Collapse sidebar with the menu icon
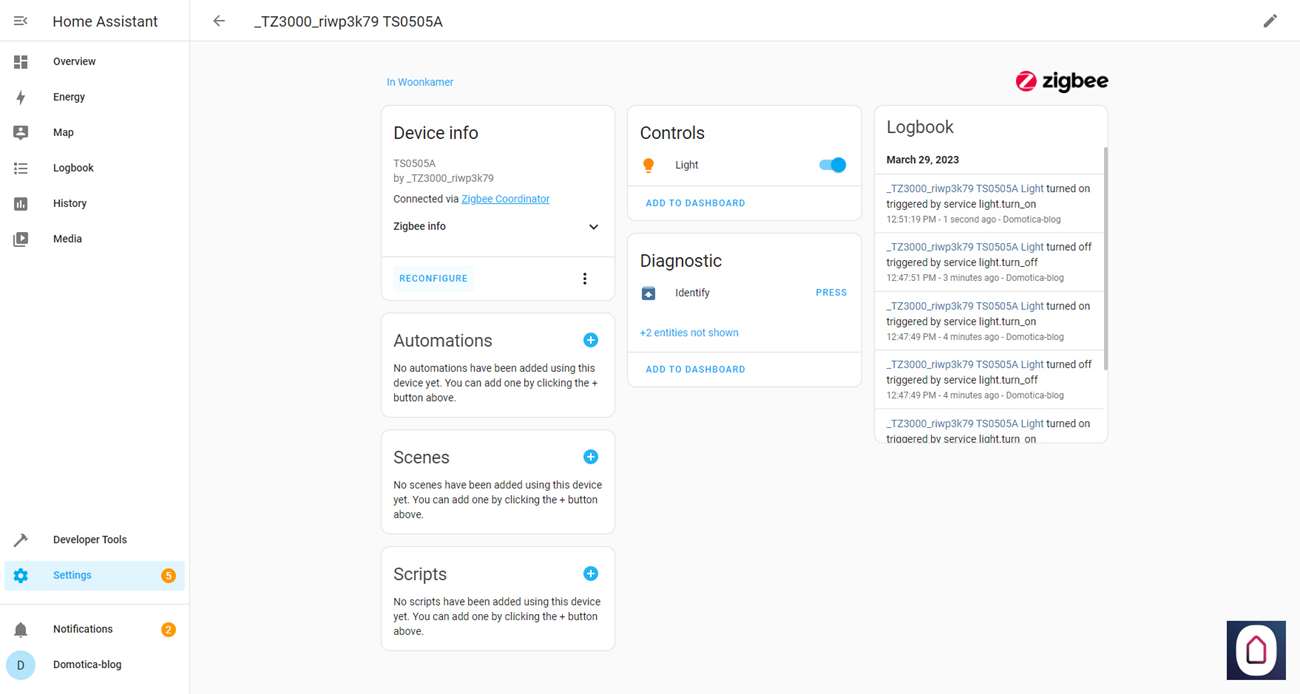Image resolution: width=1300 pixels, height=694 pixels. click(x=20, y=21)
